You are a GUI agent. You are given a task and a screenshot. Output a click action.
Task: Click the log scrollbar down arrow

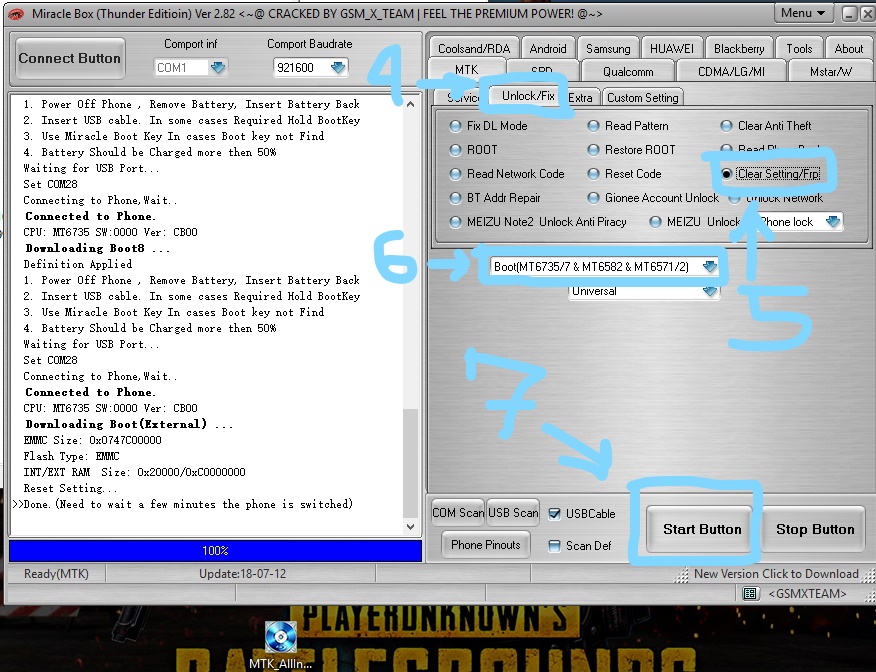(410, 526)
